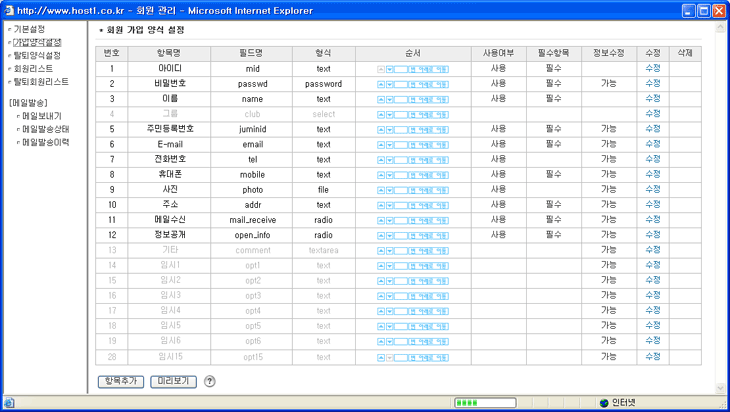Click the move-down arrow for 사진 row
Image resolution: width=730 pixels, height=412 pixels.
pos(390,189)
